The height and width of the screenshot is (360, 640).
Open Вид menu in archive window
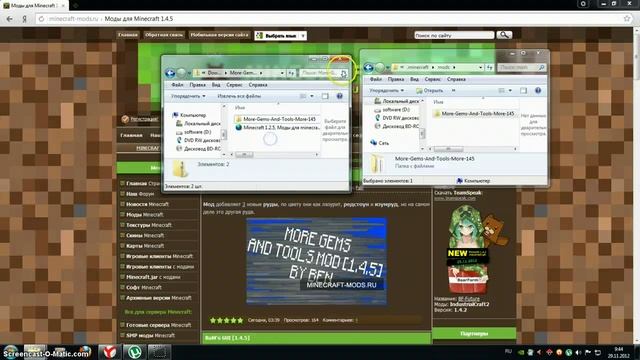[x=216, y=85]
